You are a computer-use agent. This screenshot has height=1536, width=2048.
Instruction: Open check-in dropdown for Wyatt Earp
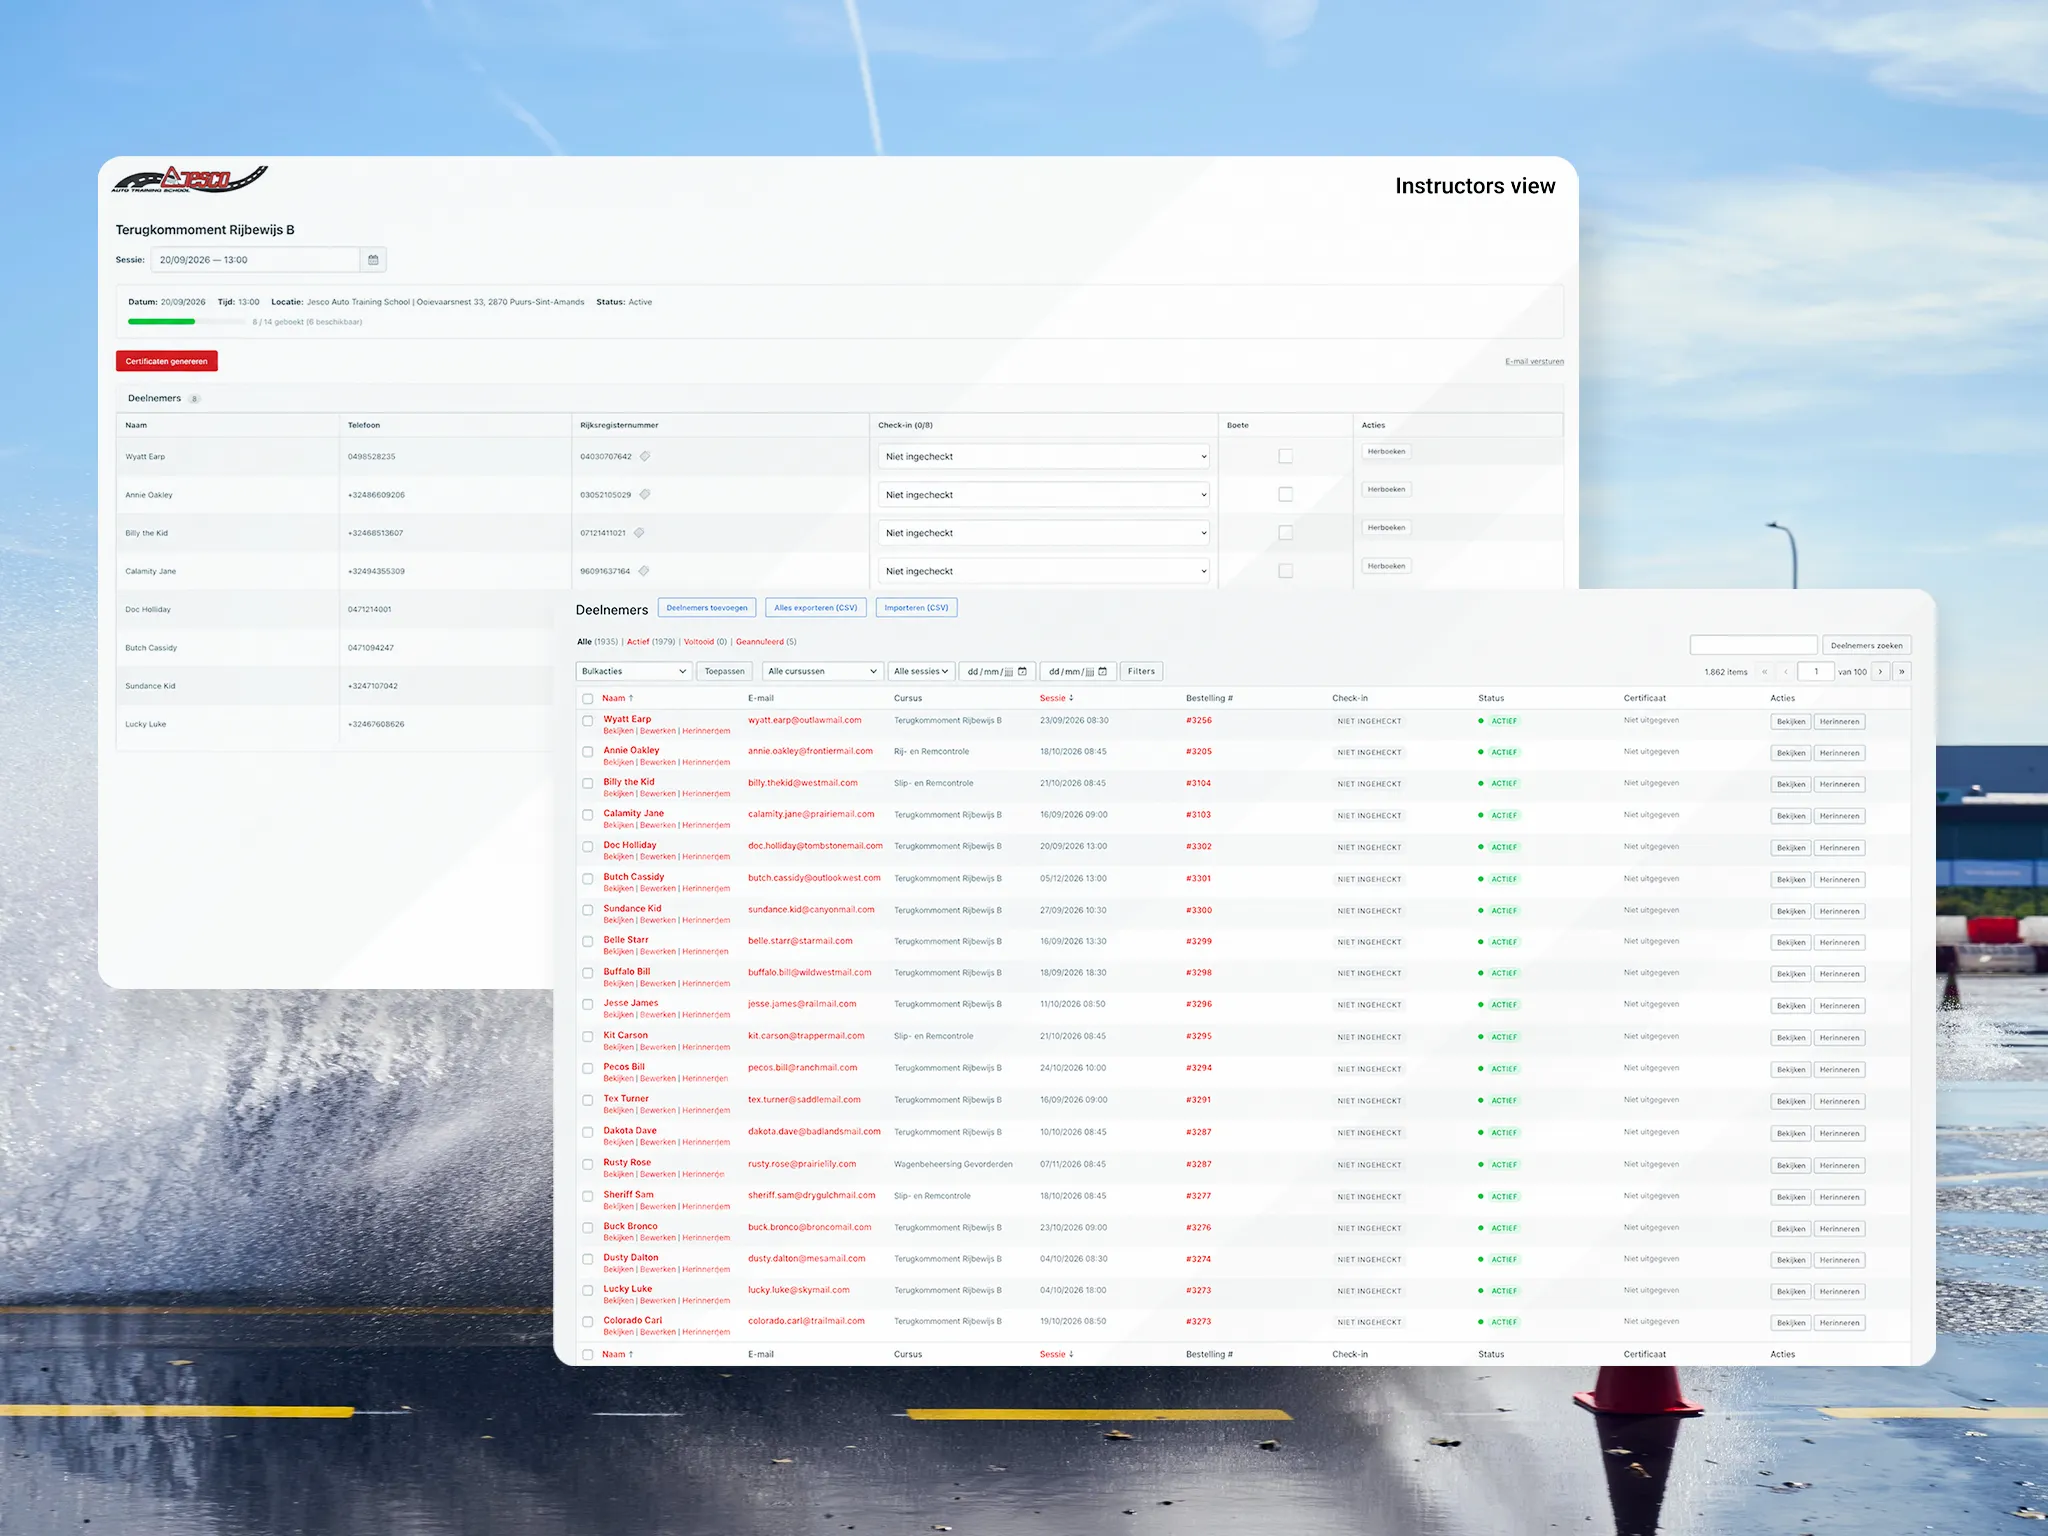click(x=1044, y=456)
